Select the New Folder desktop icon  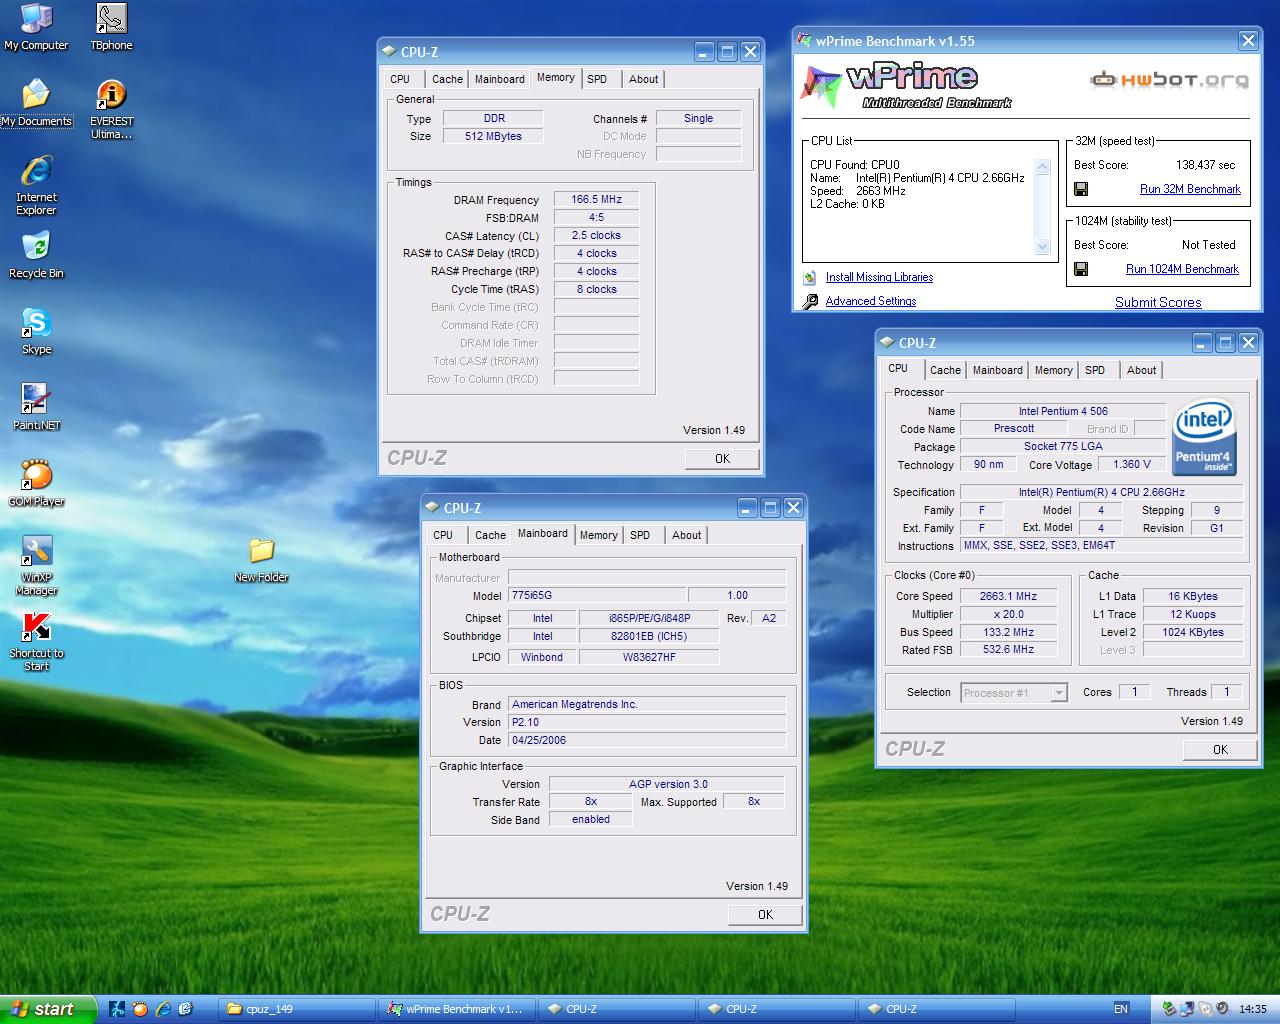(x=261, y=560)
